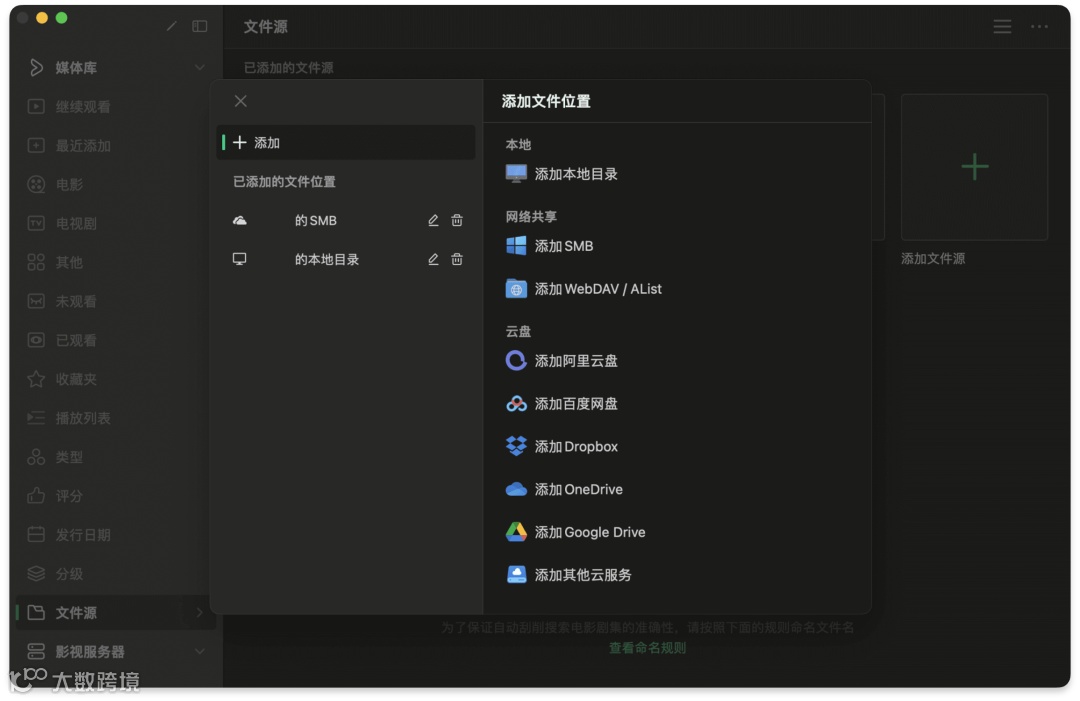Open the 查看命名规则 link

pos(647,648)
